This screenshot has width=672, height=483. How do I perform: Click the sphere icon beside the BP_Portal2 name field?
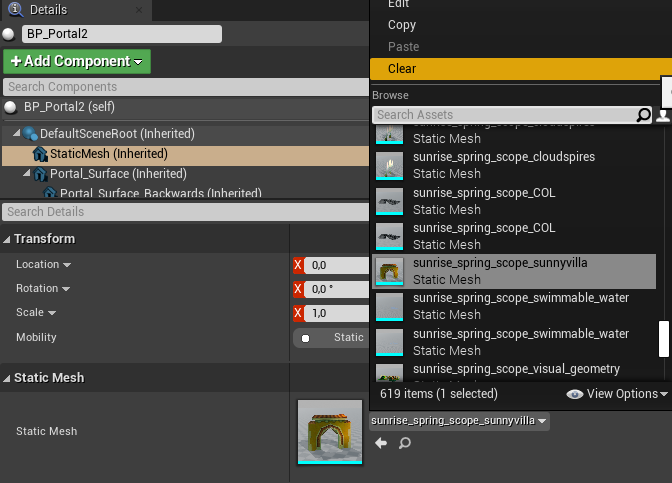coord(9,34)
